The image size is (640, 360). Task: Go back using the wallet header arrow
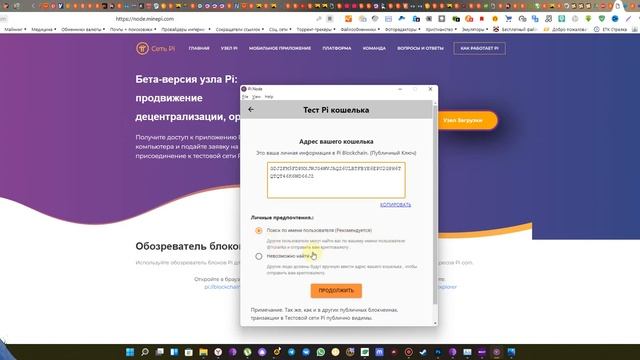251,109
